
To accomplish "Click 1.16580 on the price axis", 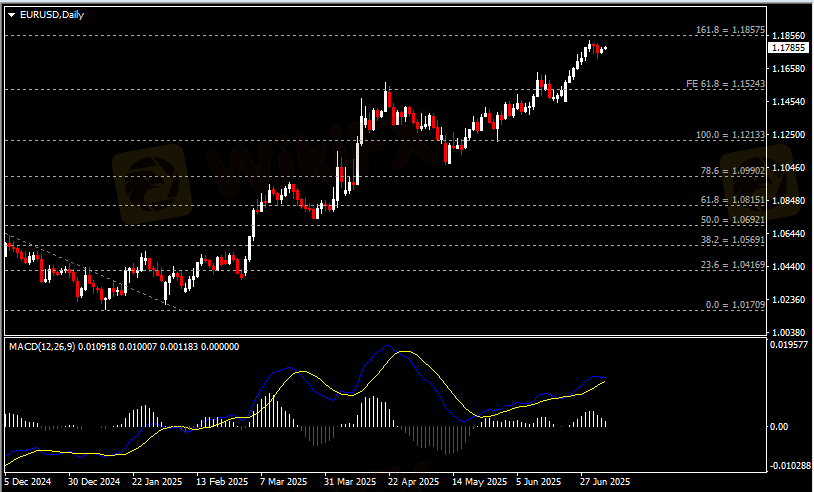I will pos(789,69).
